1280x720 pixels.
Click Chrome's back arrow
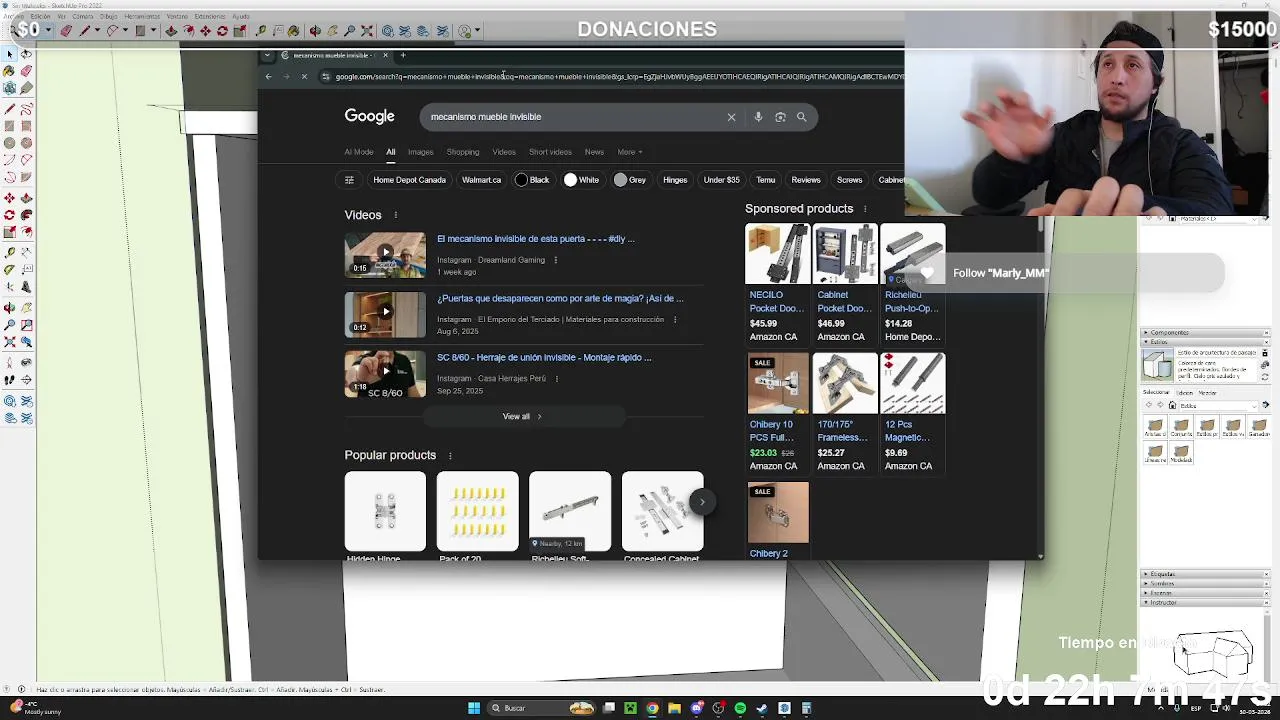[x=268, y=76]
